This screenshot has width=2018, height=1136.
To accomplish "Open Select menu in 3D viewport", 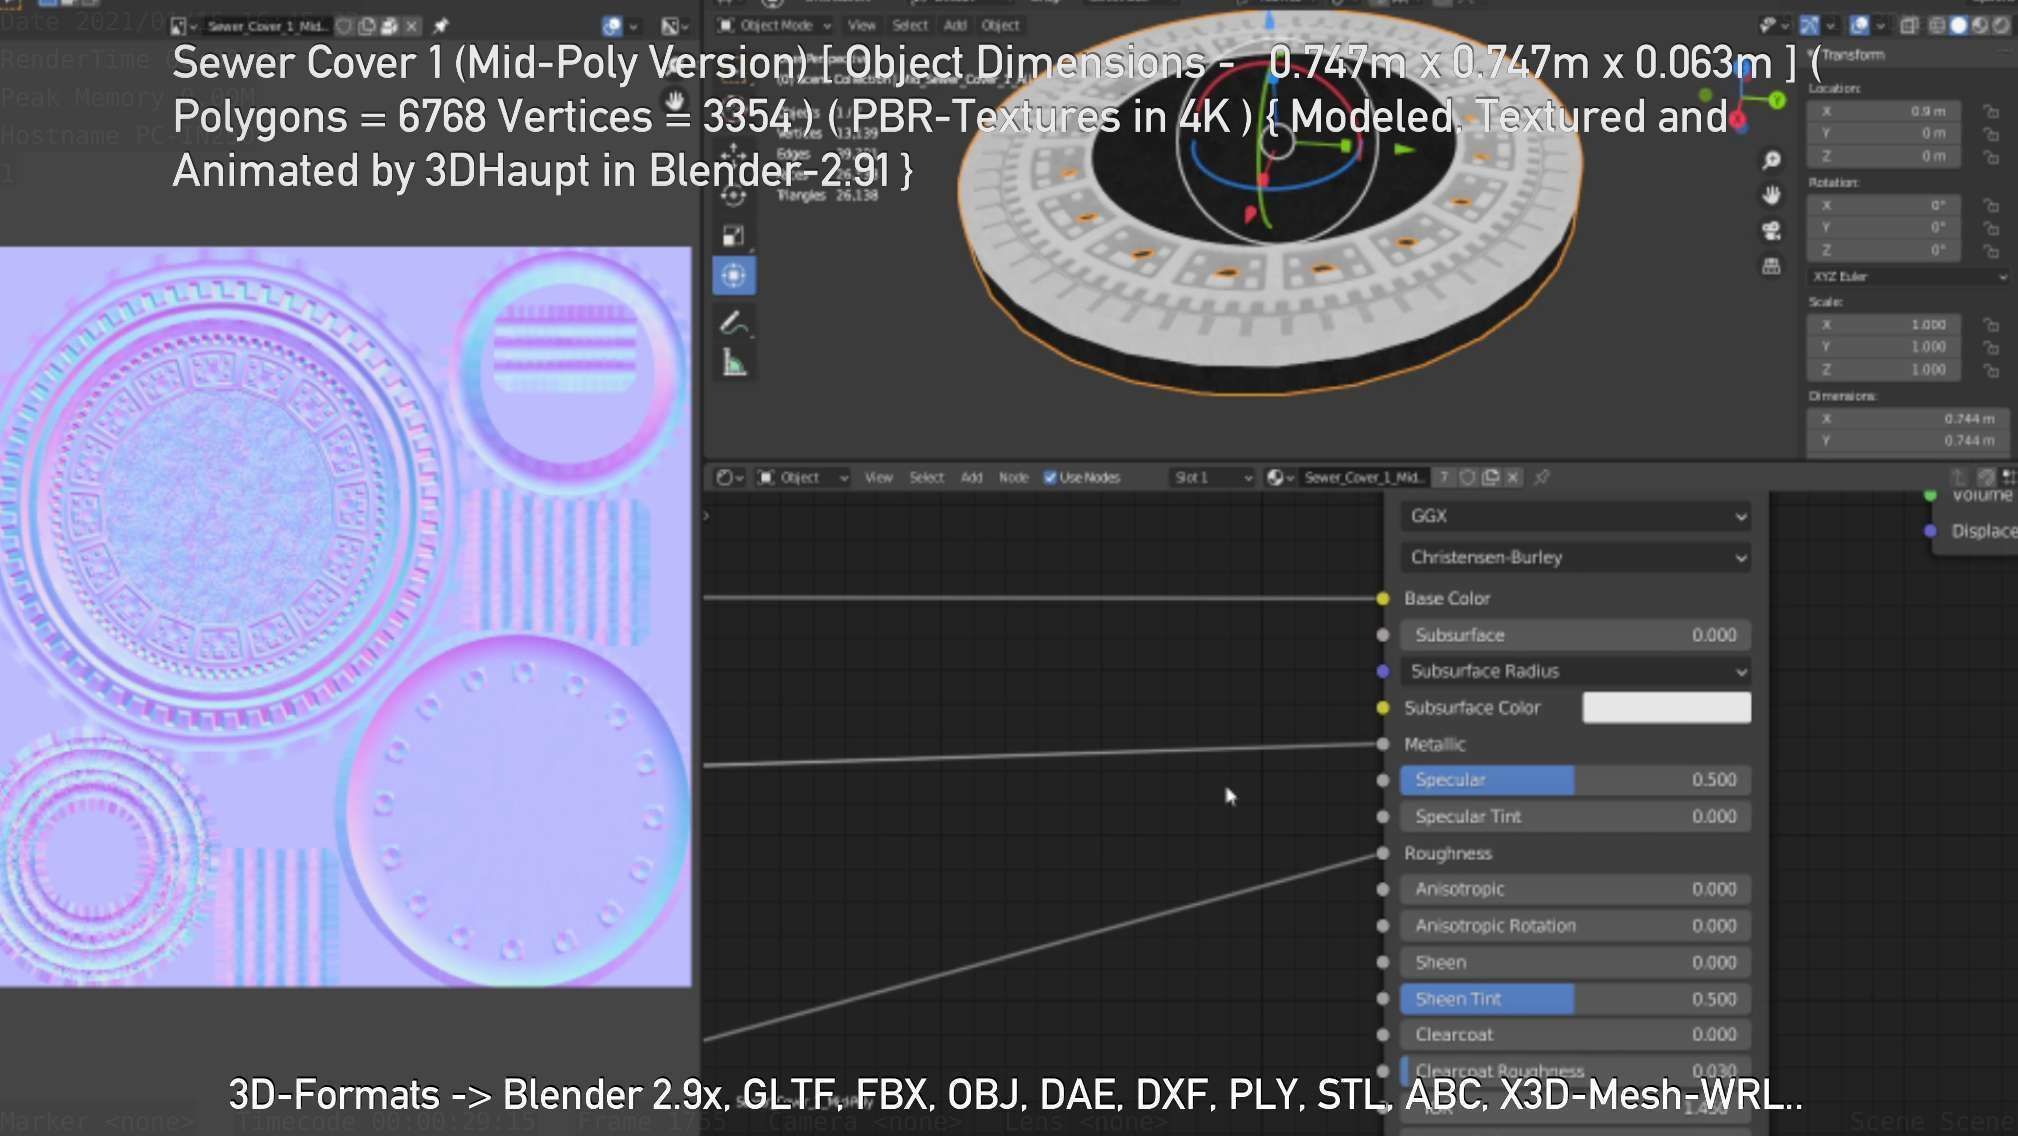I will [x=910, y=25].
